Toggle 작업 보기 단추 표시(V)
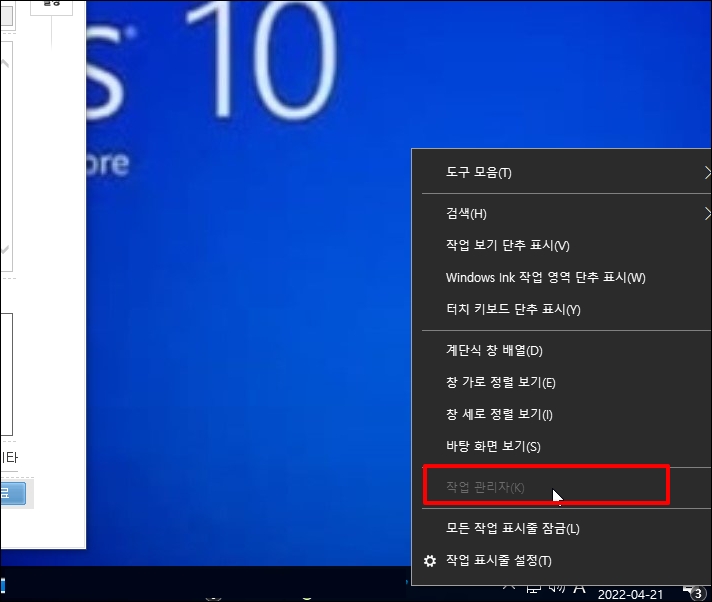 [x=561, y=246]
